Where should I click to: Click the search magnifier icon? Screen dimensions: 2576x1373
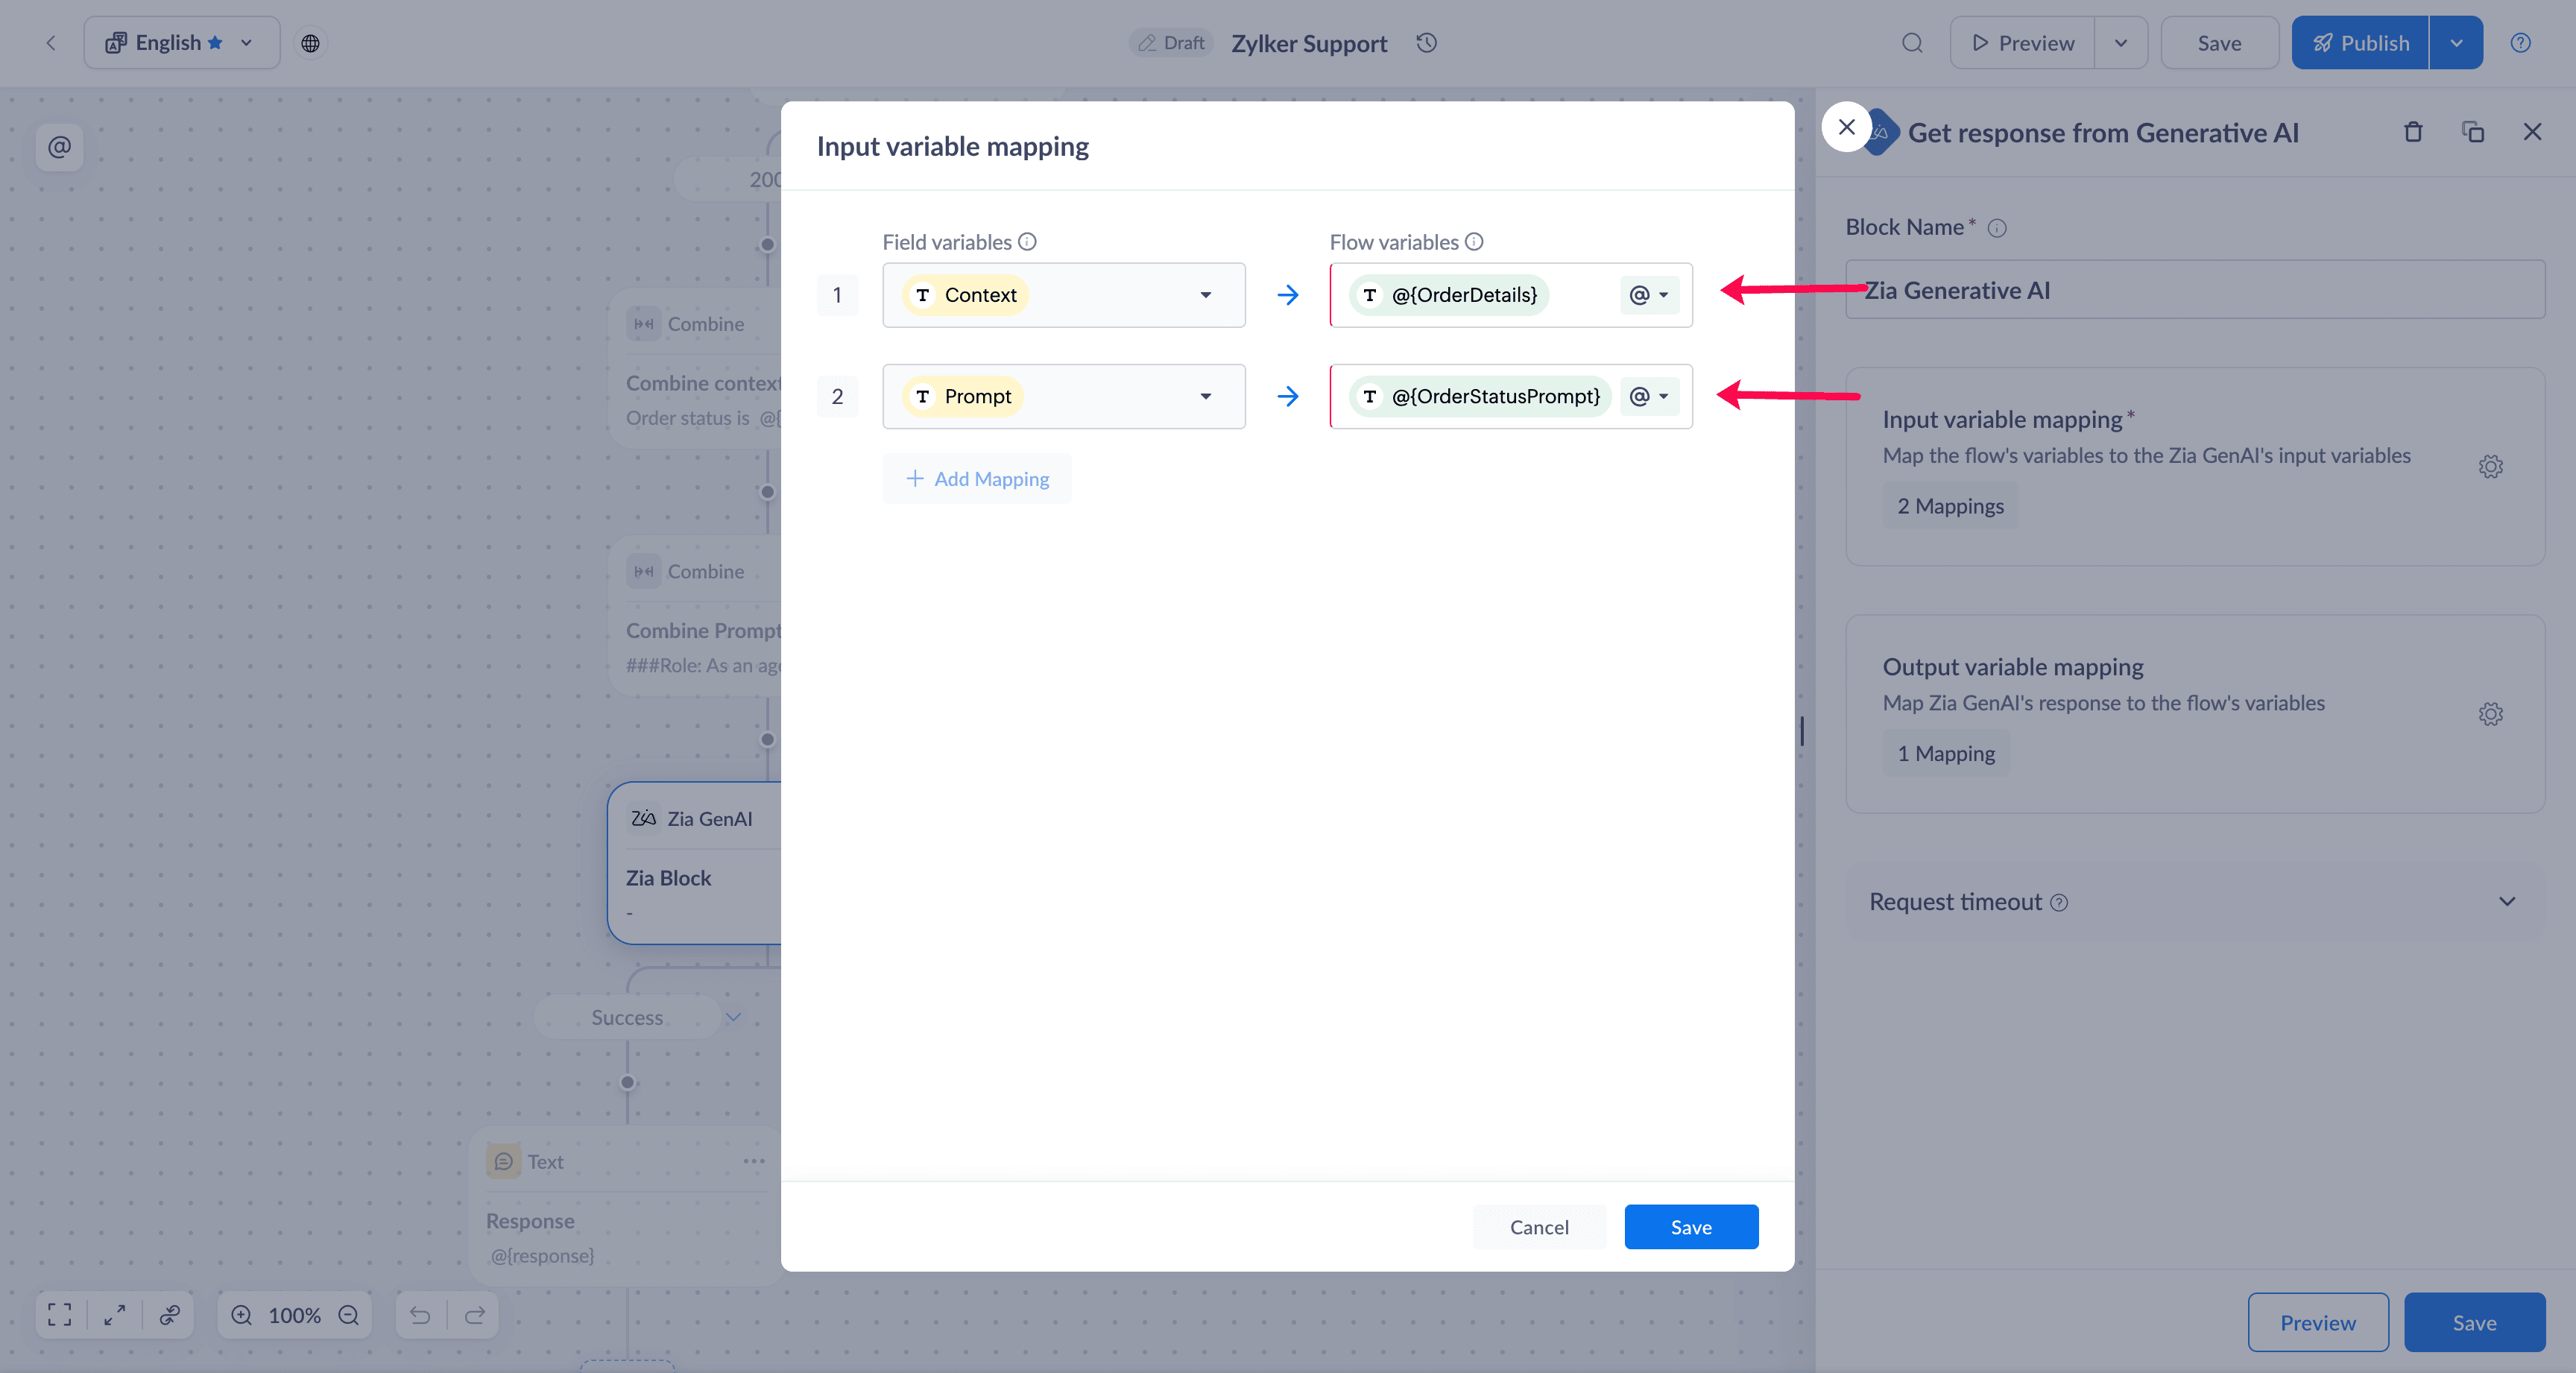point(1912,43)
